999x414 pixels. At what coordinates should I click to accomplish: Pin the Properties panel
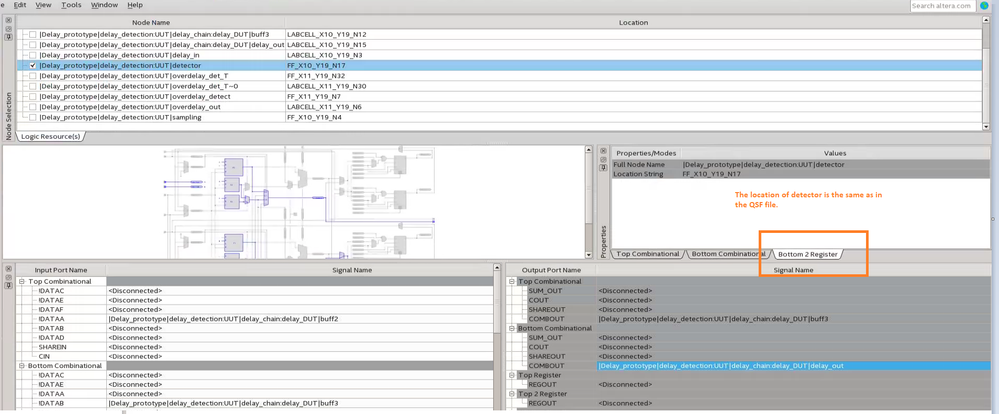pyautogui.click(x=603, y=167)
